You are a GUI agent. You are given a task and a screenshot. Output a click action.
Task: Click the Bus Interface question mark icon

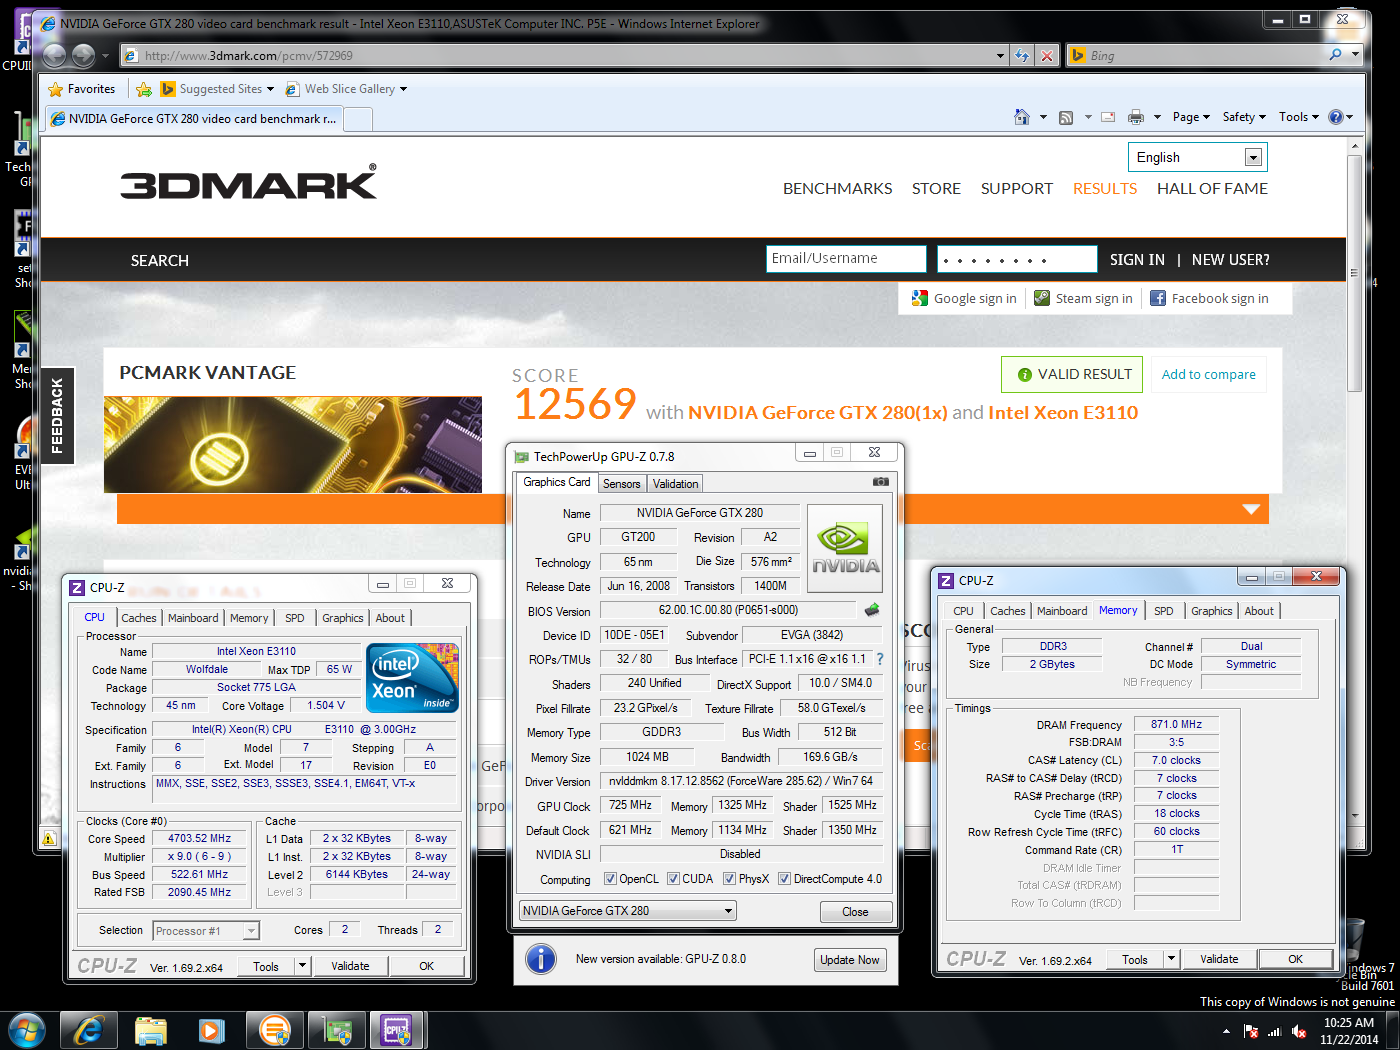[880, 659]
